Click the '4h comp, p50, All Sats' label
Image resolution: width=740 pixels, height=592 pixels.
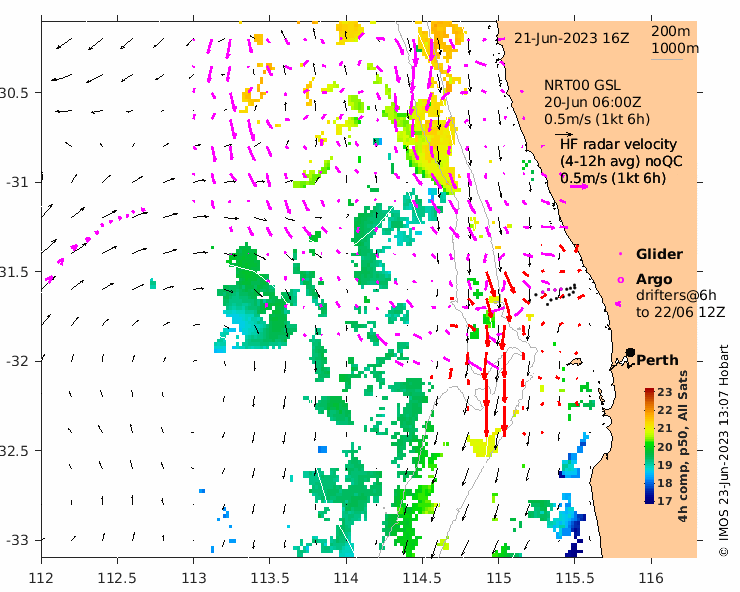coord(683,446)
